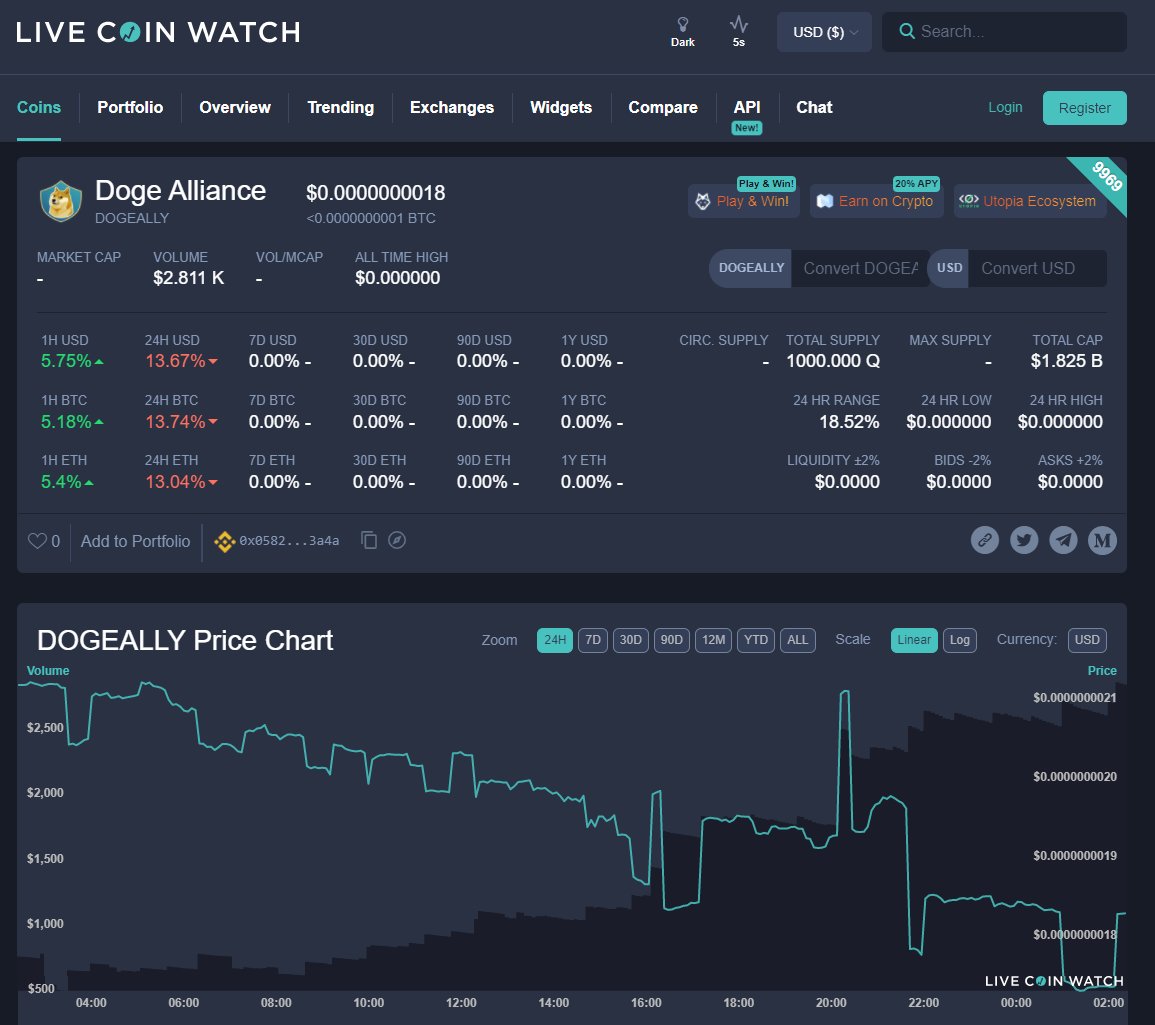This screenshot has width=1155, height=1025.
Task: Set chart zoom to 7D
Action: [593, 640]
